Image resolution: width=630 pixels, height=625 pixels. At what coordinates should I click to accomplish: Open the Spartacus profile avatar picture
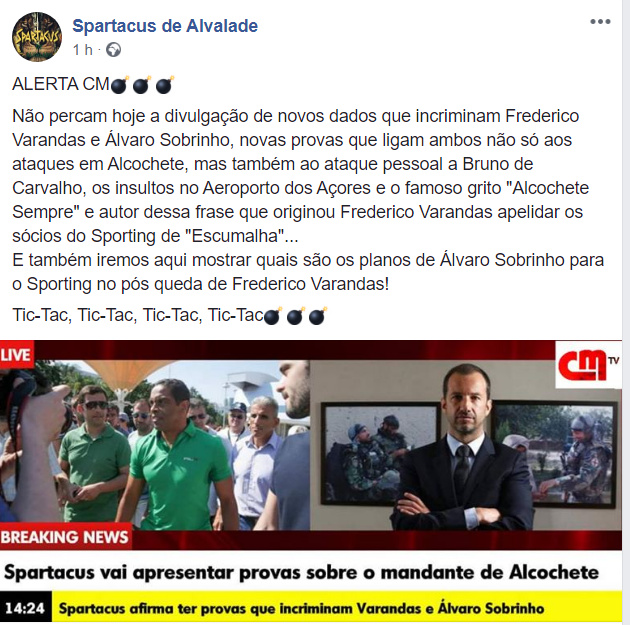click(37, 37)
